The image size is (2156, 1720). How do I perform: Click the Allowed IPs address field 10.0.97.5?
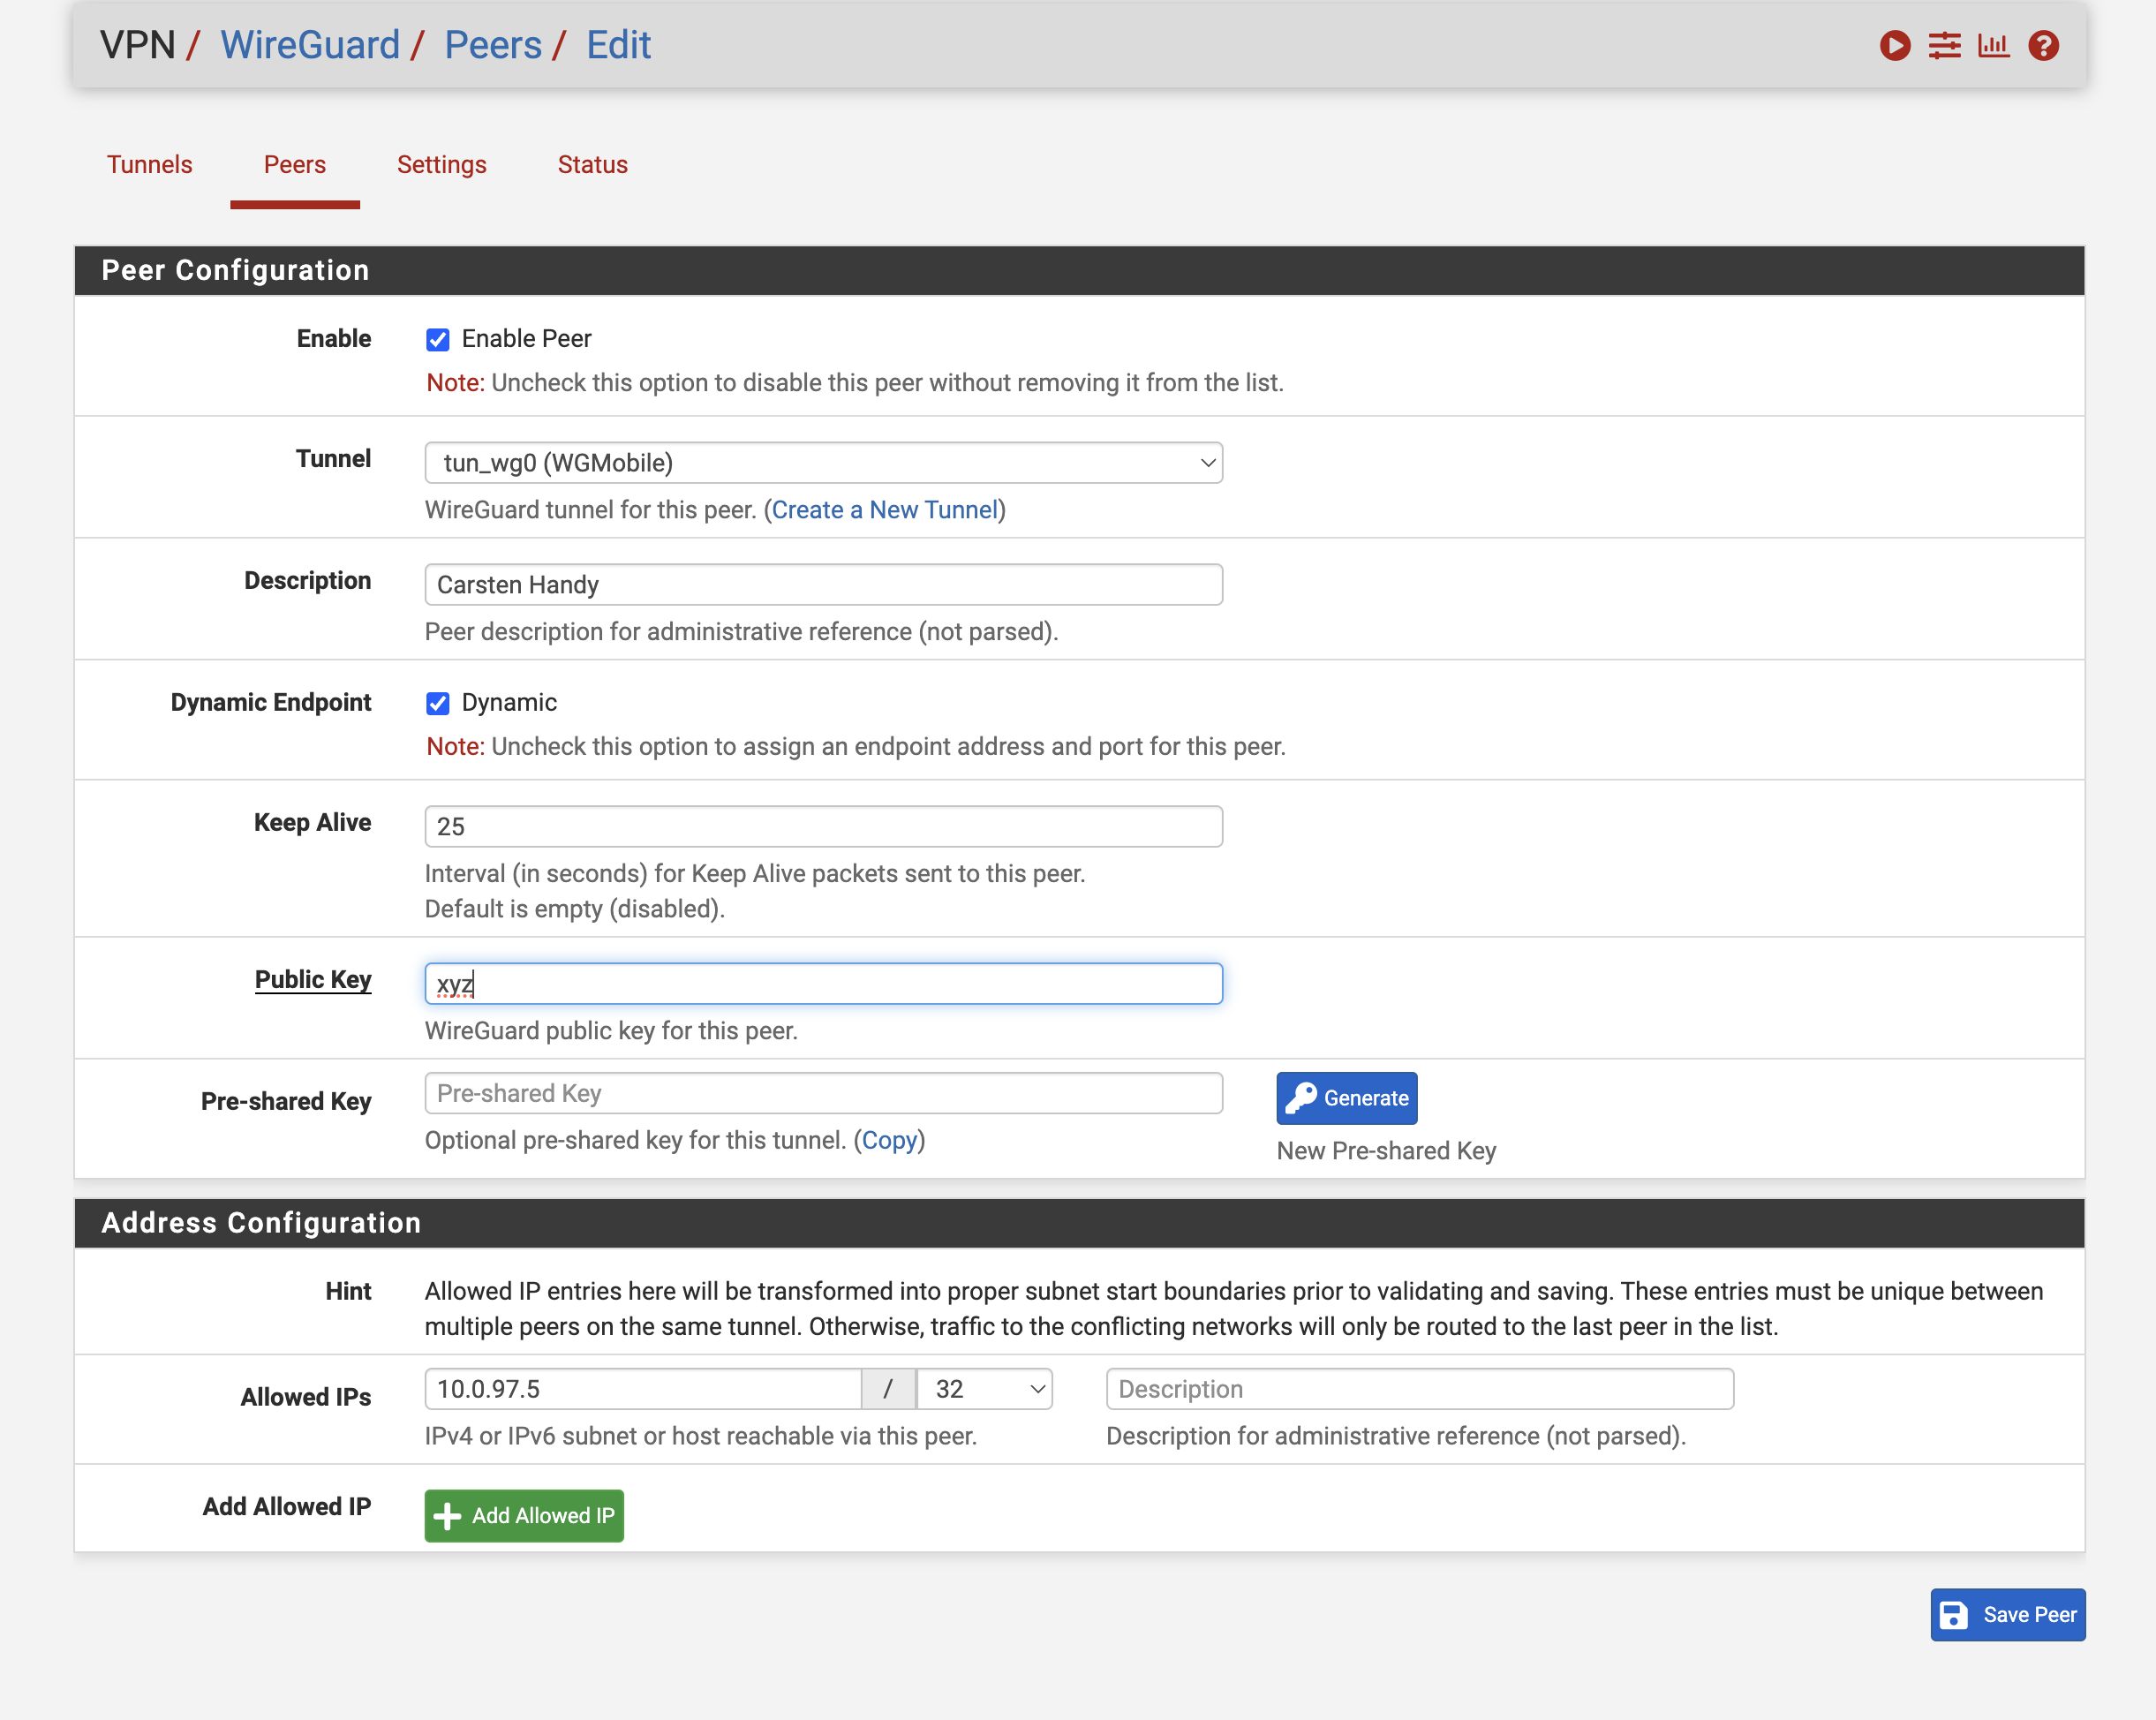point(643,1389)
